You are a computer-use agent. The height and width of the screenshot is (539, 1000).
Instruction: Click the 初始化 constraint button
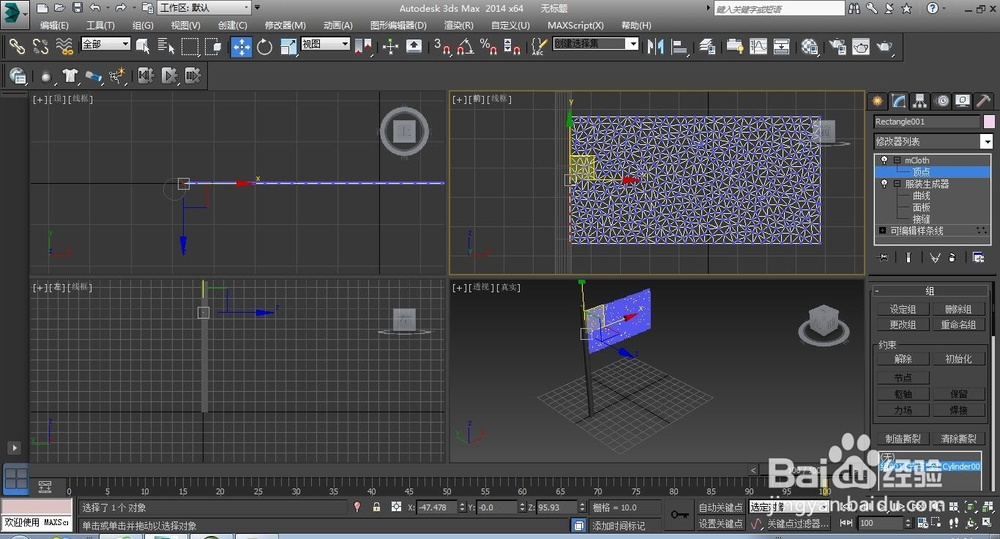pyautogui.click(x=958, y=359)
